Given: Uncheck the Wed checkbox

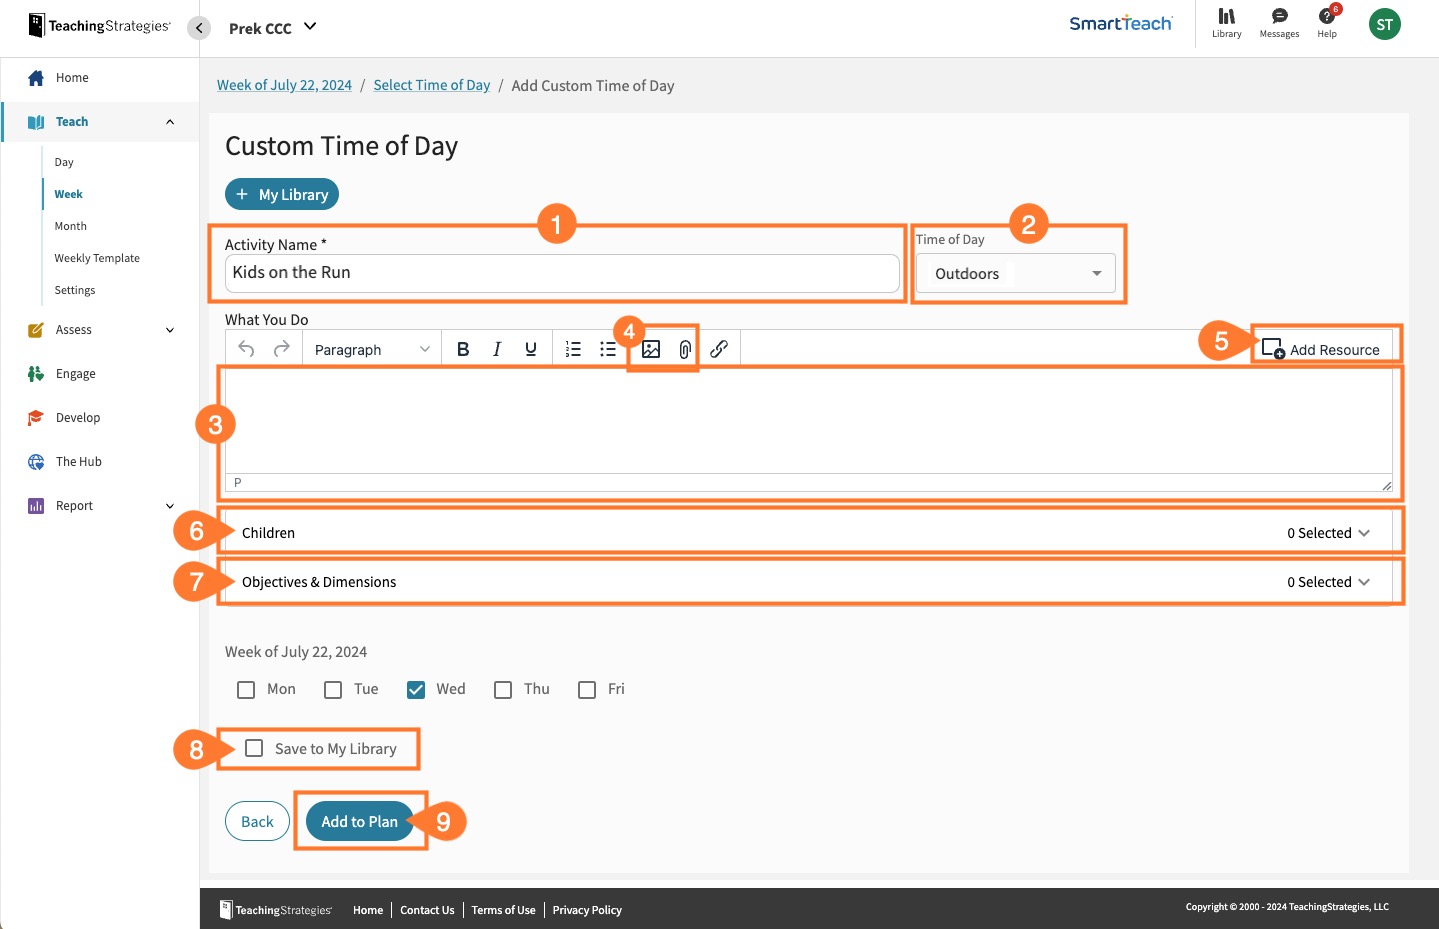Looking at the screenshot, I should (415, 689).
